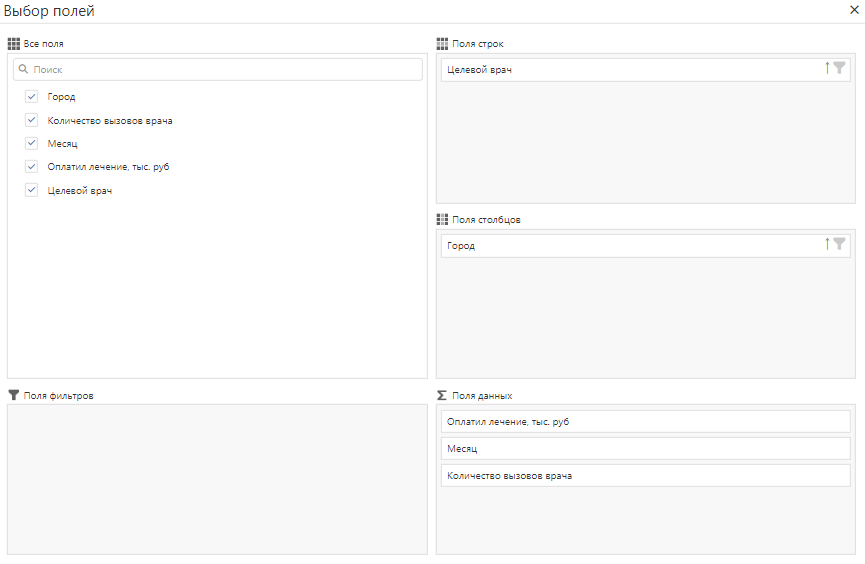
Task: Click the sigma icon beside Поля данных
Action: [442, 395]
